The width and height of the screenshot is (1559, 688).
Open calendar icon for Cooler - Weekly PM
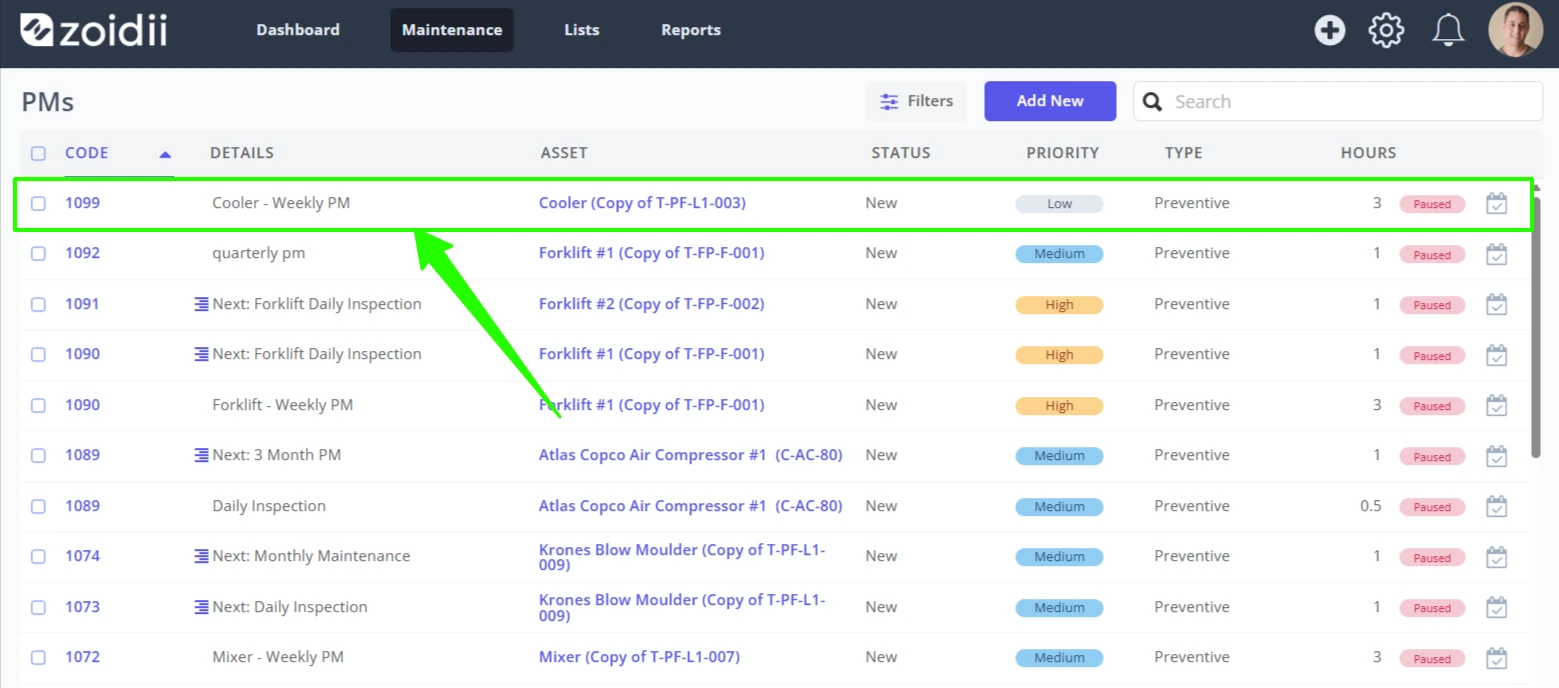point(1496,203)
